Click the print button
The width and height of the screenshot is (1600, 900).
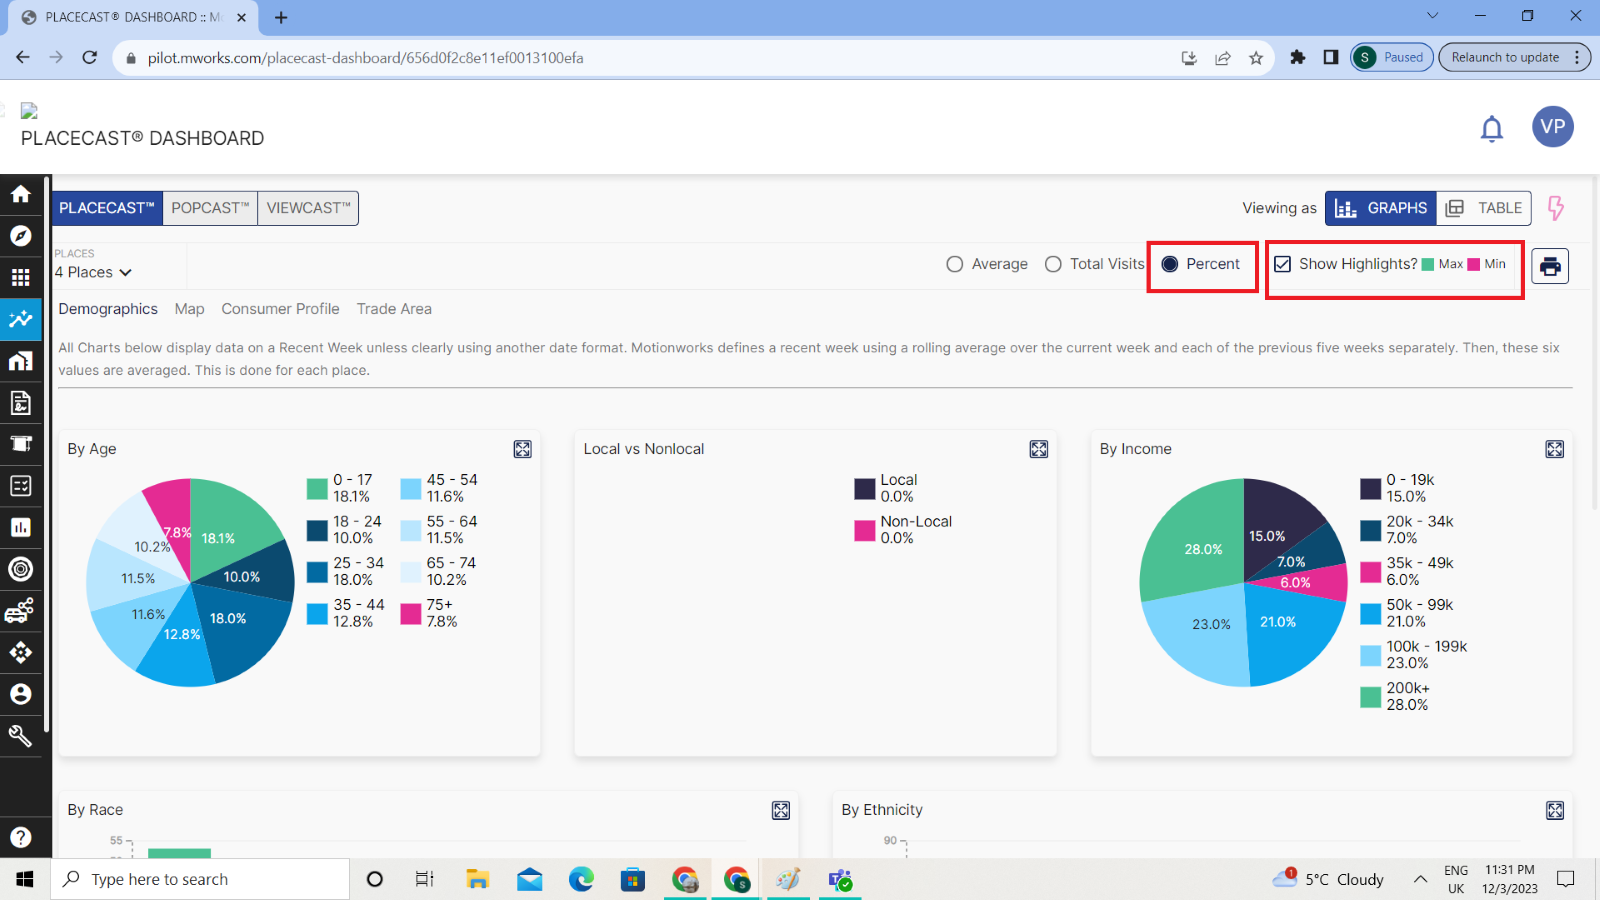point(1550,266)
